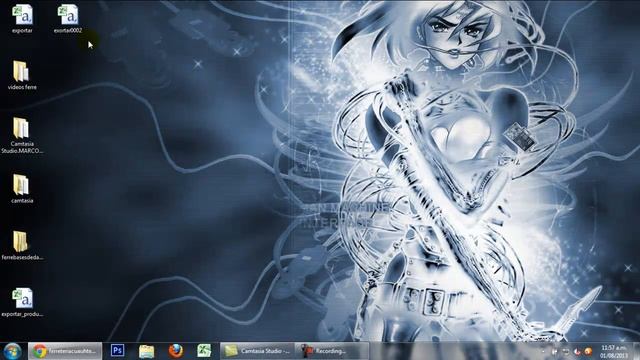Image resolution: width=640 pixels, height=360 pixels.
Task: Open Action Center flag tray icon
Action: tap(554, 351)
